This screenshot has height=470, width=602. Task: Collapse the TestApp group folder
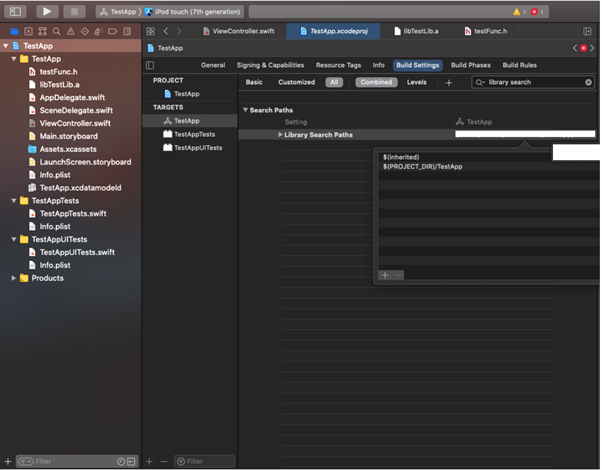tap(14, 59)
